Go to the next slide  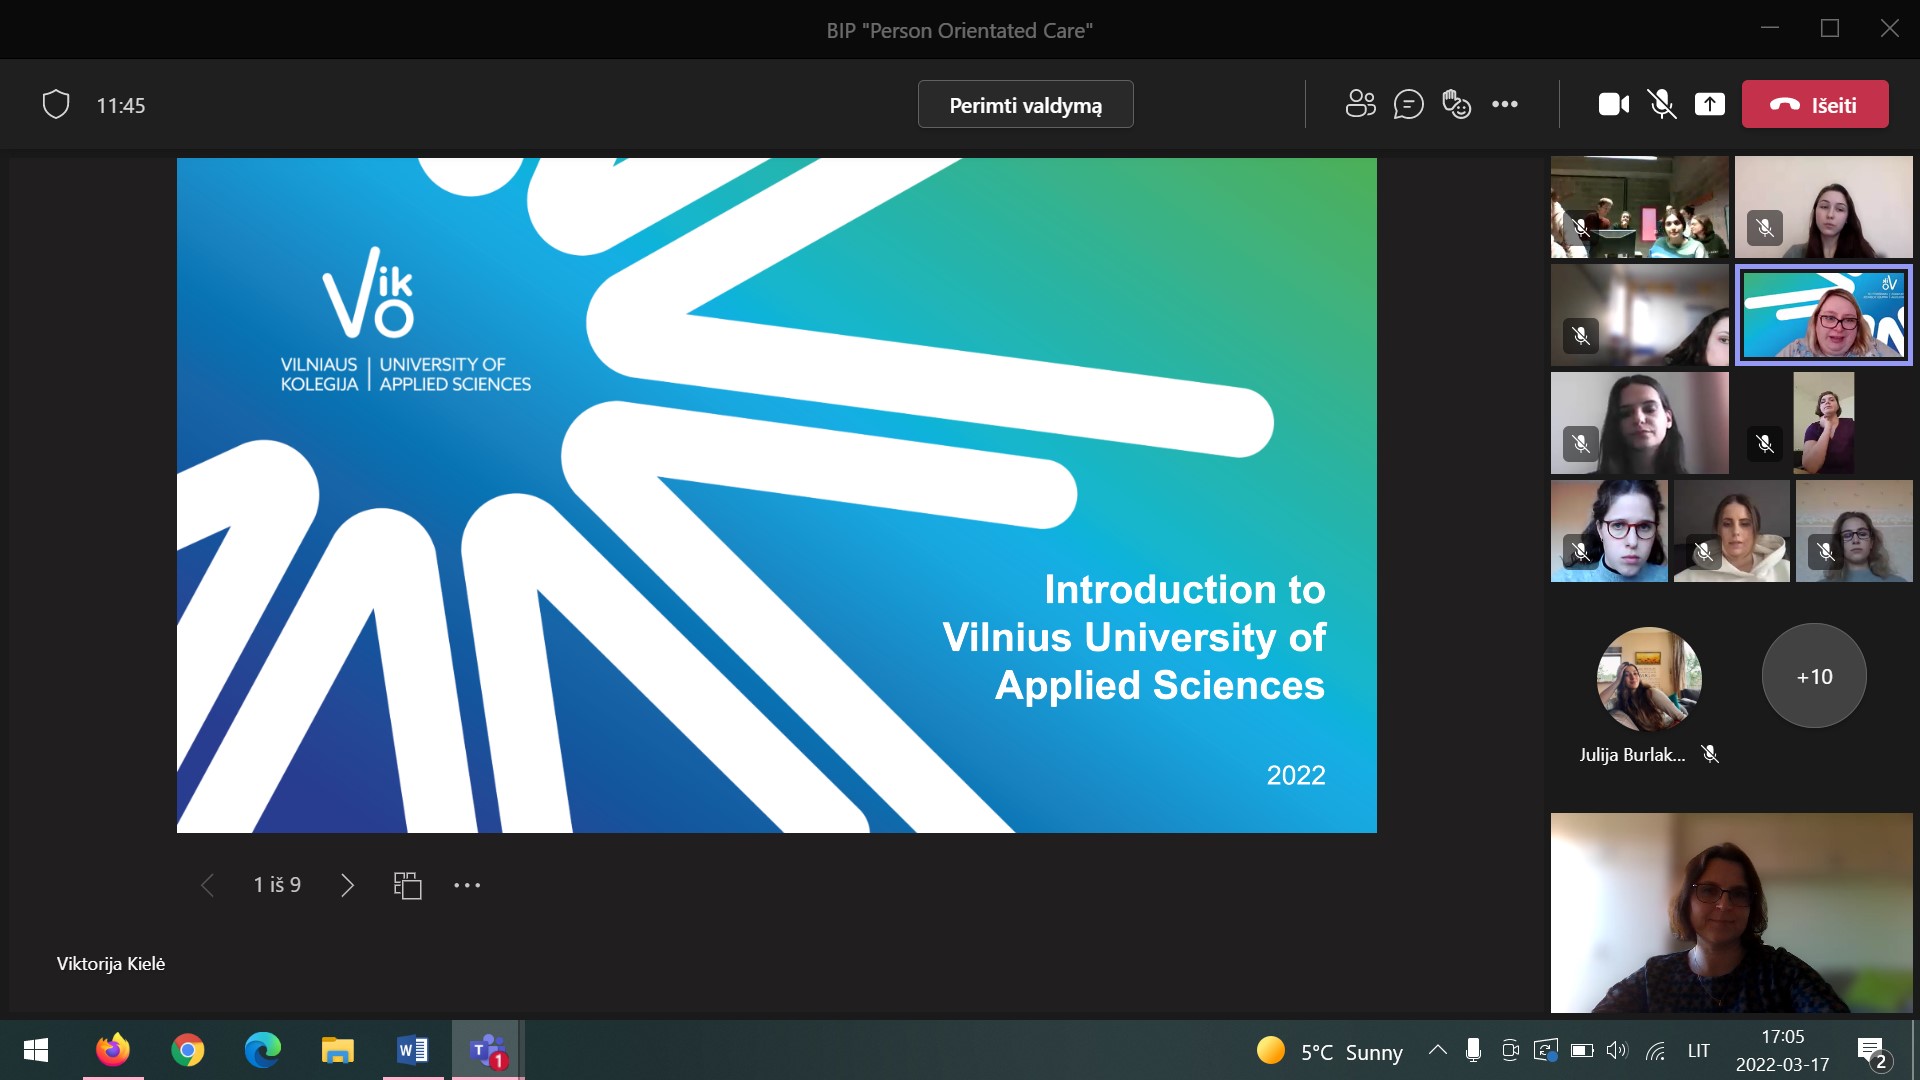pyautogui.click(x=347, y=885)
